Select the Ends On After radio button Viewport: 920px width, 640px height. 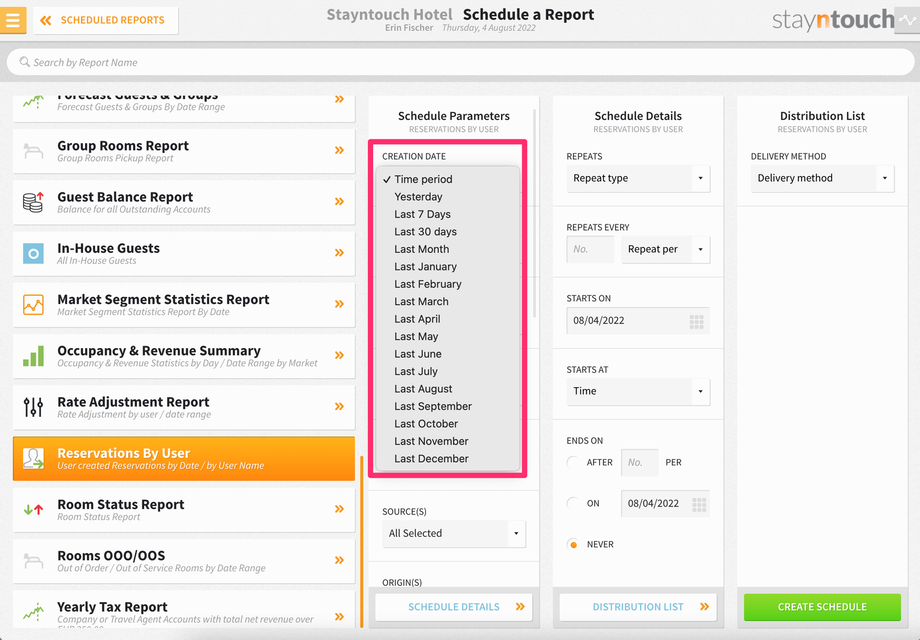click(573, 462)
